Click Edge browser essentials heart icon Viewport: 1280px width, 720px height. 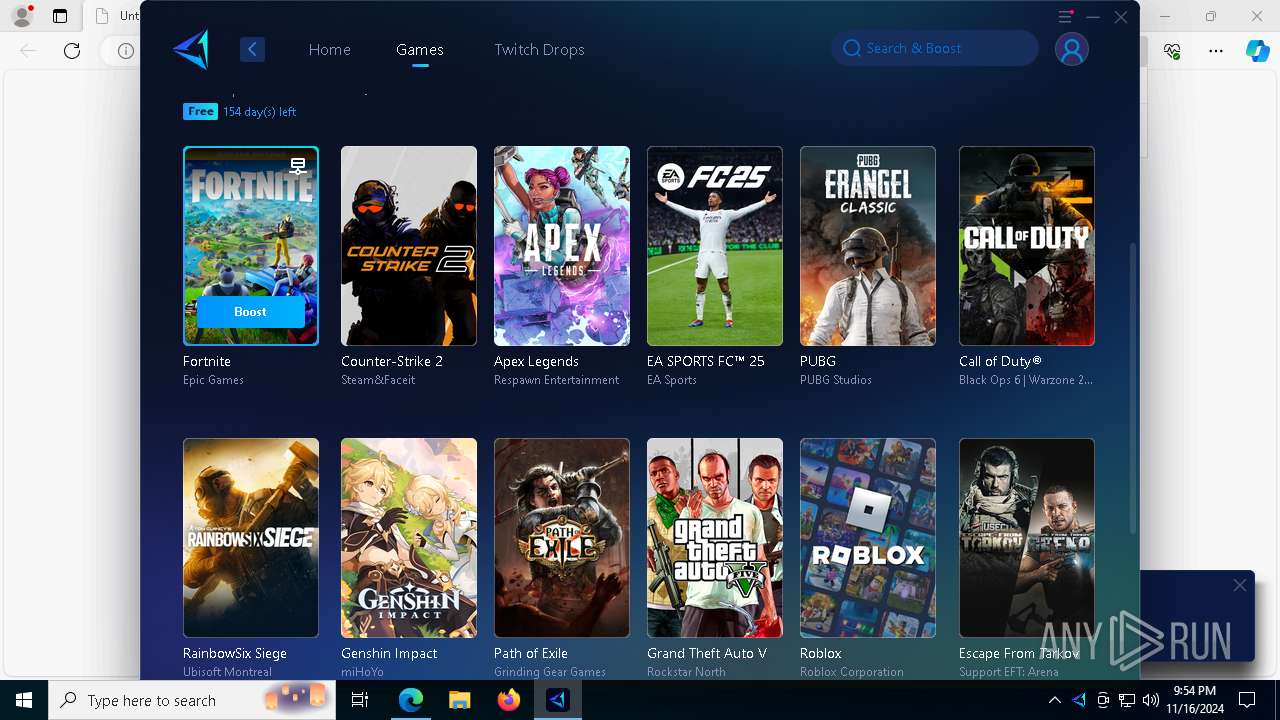coord(1173,50)
